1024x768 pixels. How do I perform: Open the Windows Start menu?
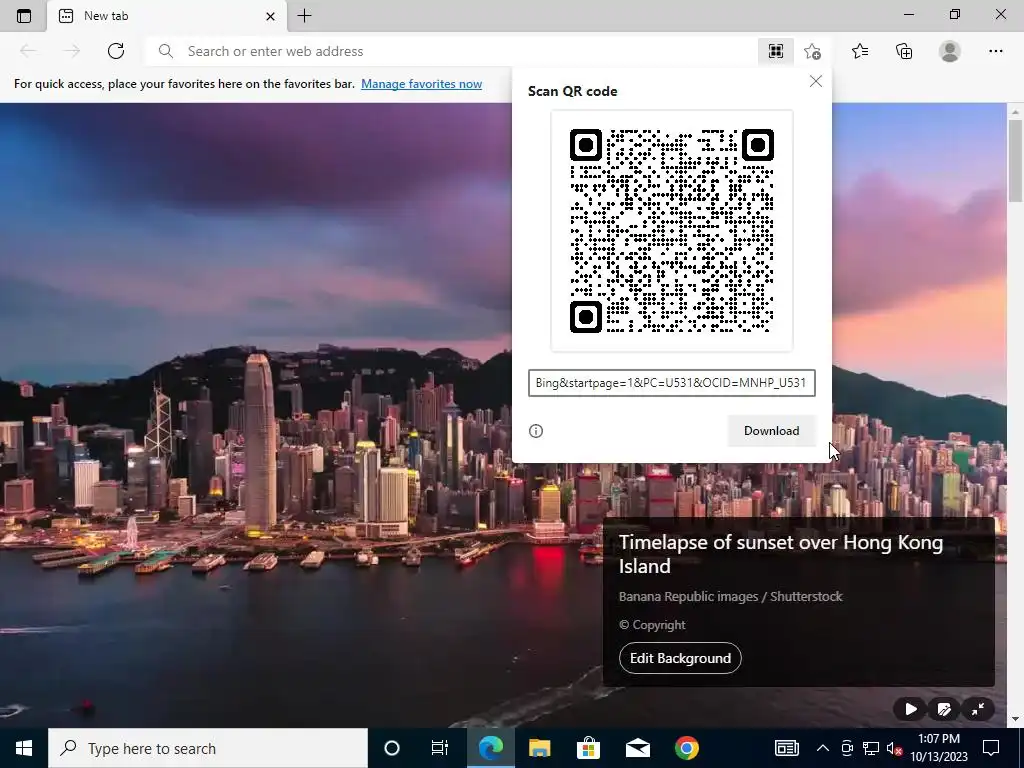tap(24, 748)
